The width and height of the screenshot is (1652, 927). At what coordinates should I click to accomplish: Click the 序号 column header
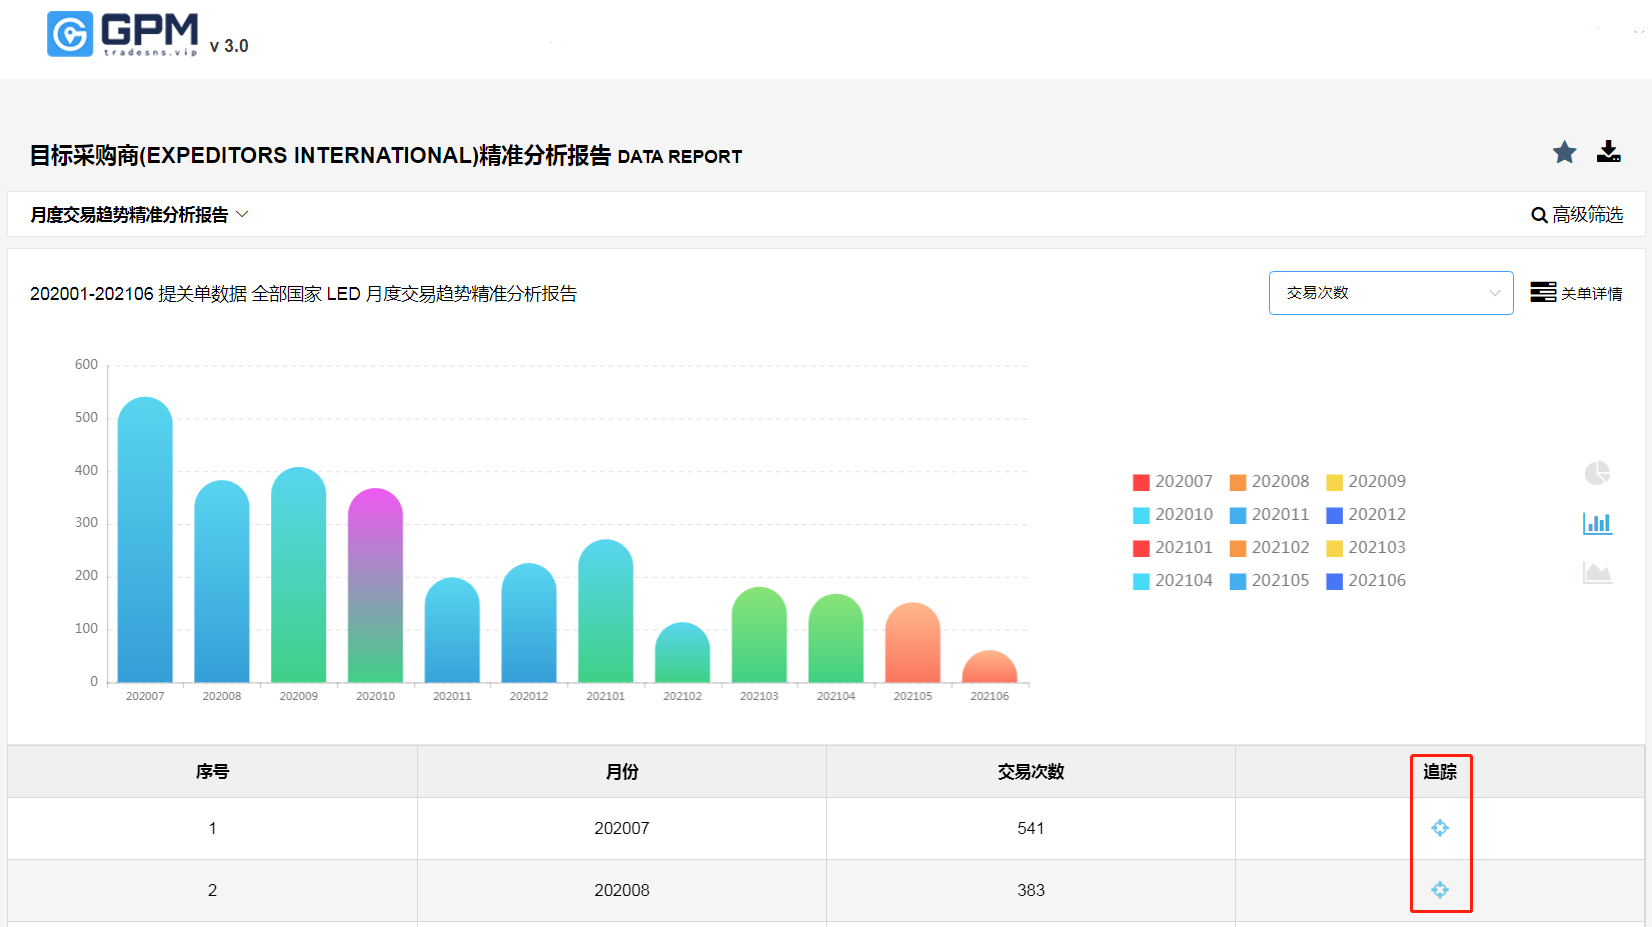coord(212,772)
